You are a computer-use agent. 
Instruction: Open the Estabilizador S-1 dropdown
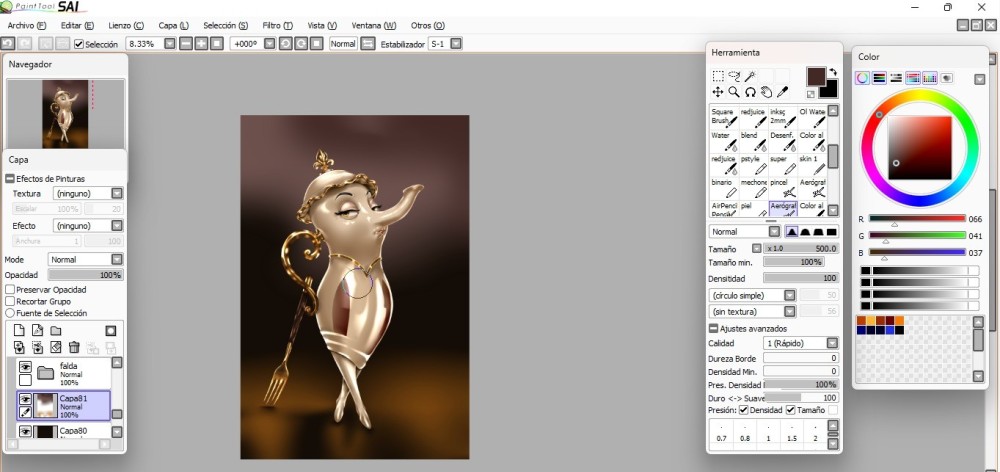click(x=456, y=44)
